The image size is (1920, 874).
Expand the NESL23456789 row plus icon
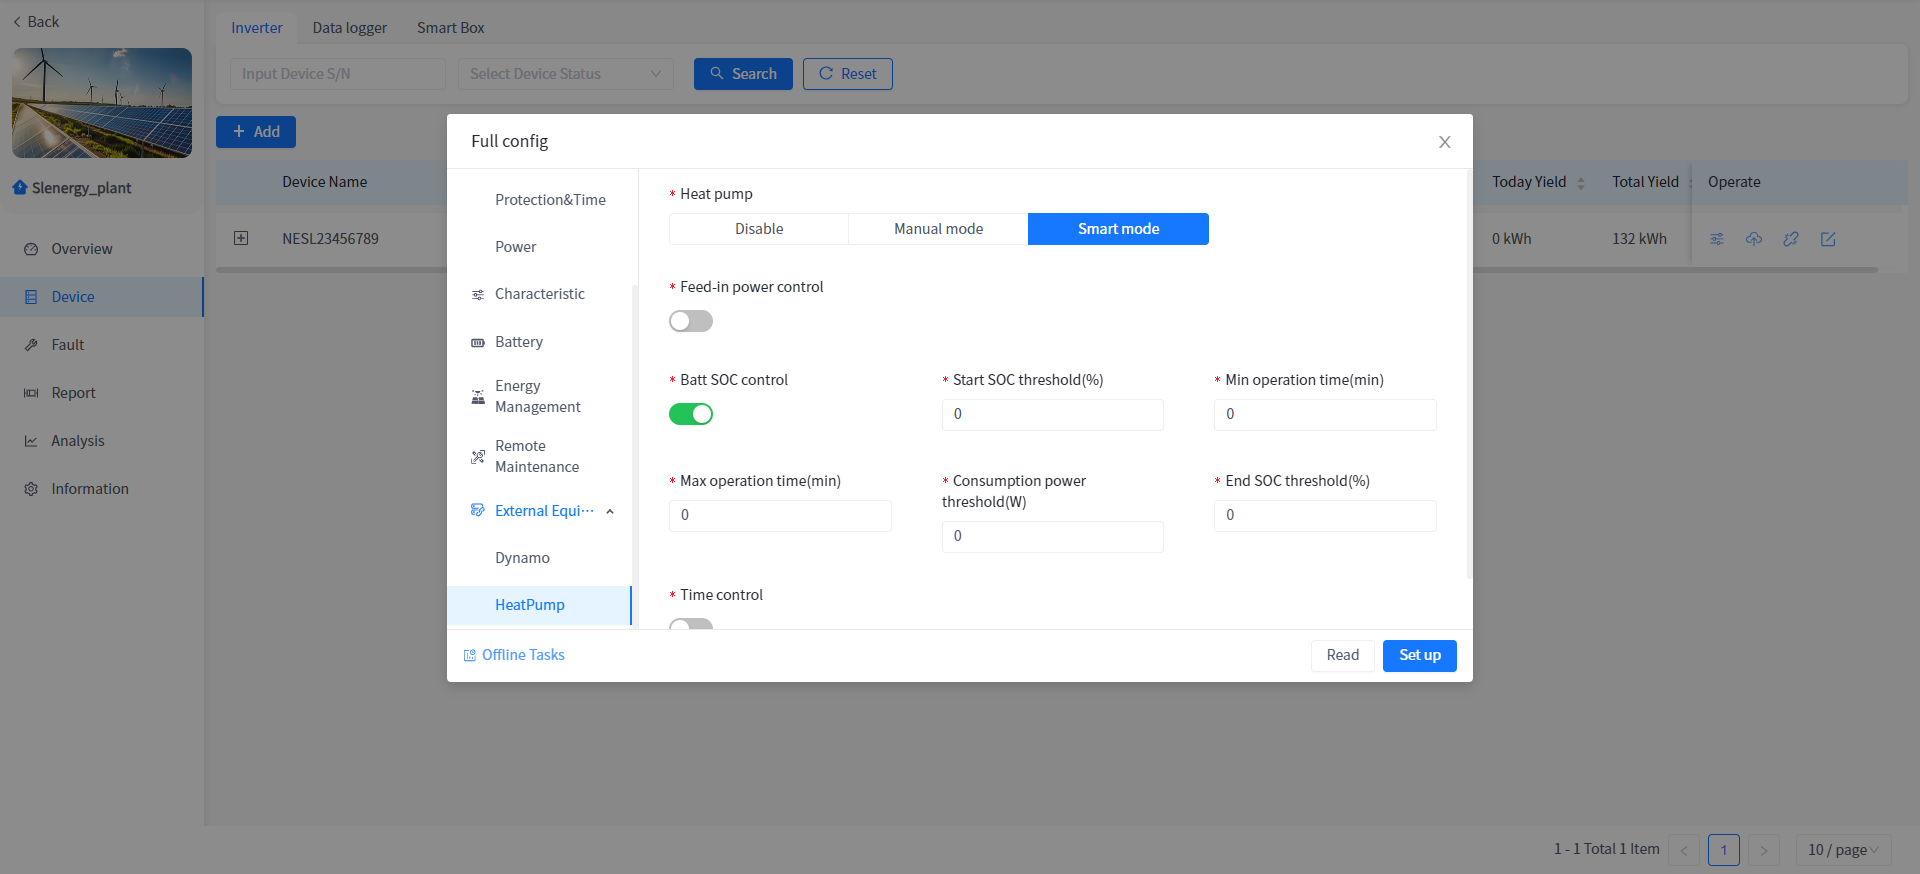click(241, 238)
